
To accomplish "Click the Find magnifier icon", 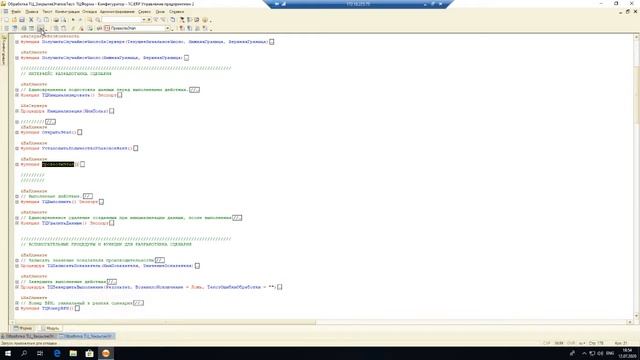I will pos(90,20).
